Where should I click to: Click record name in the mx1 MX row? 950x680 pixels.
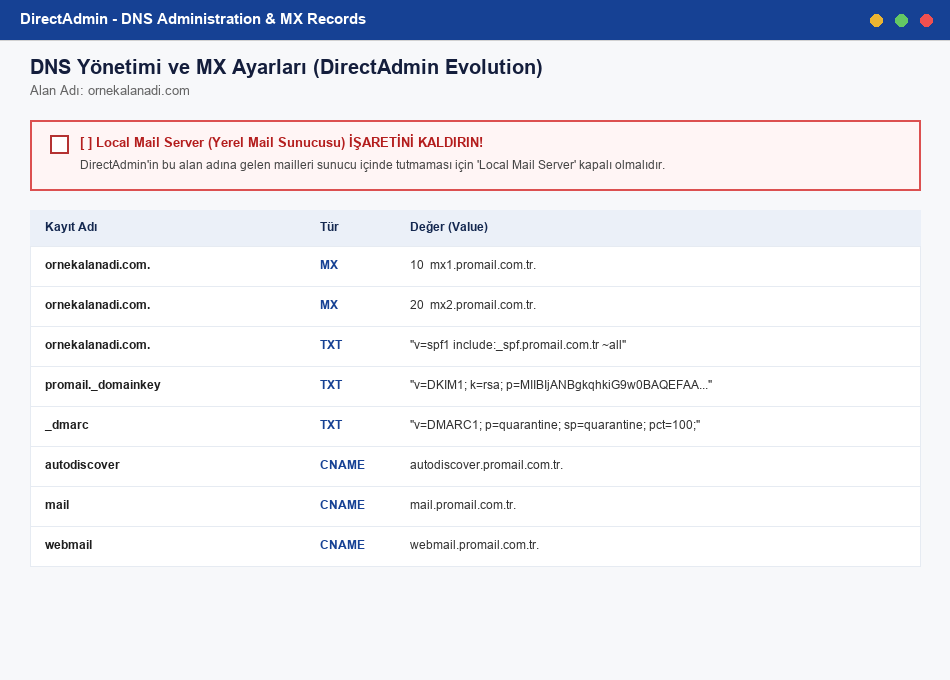pyautogui.click(x=98, y=265)
